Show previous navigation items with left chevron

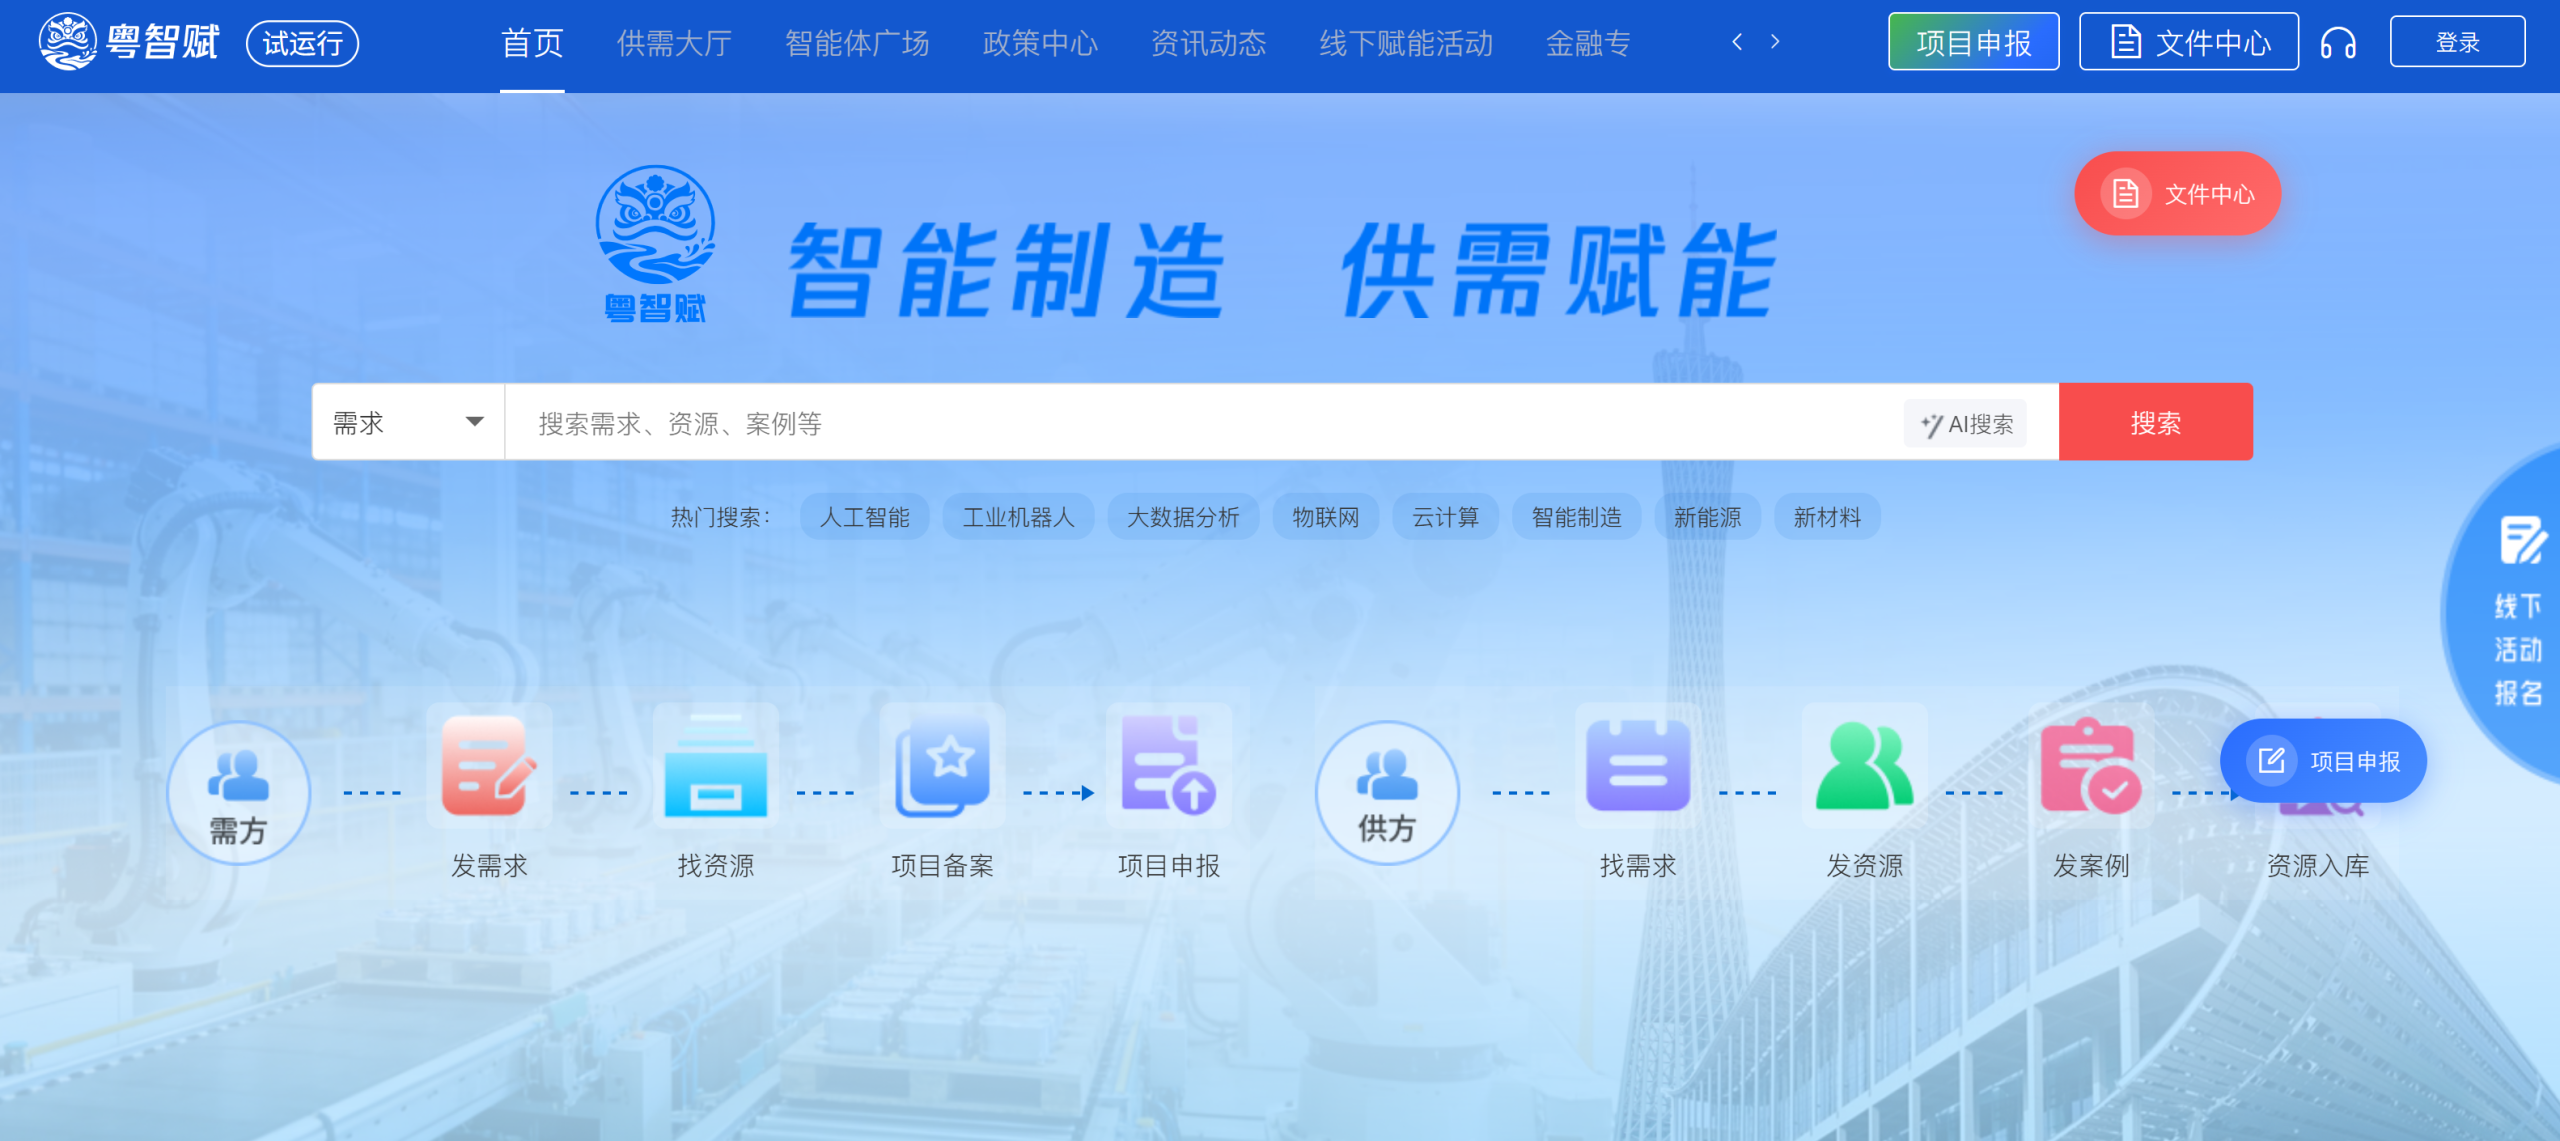[1737, 42]
